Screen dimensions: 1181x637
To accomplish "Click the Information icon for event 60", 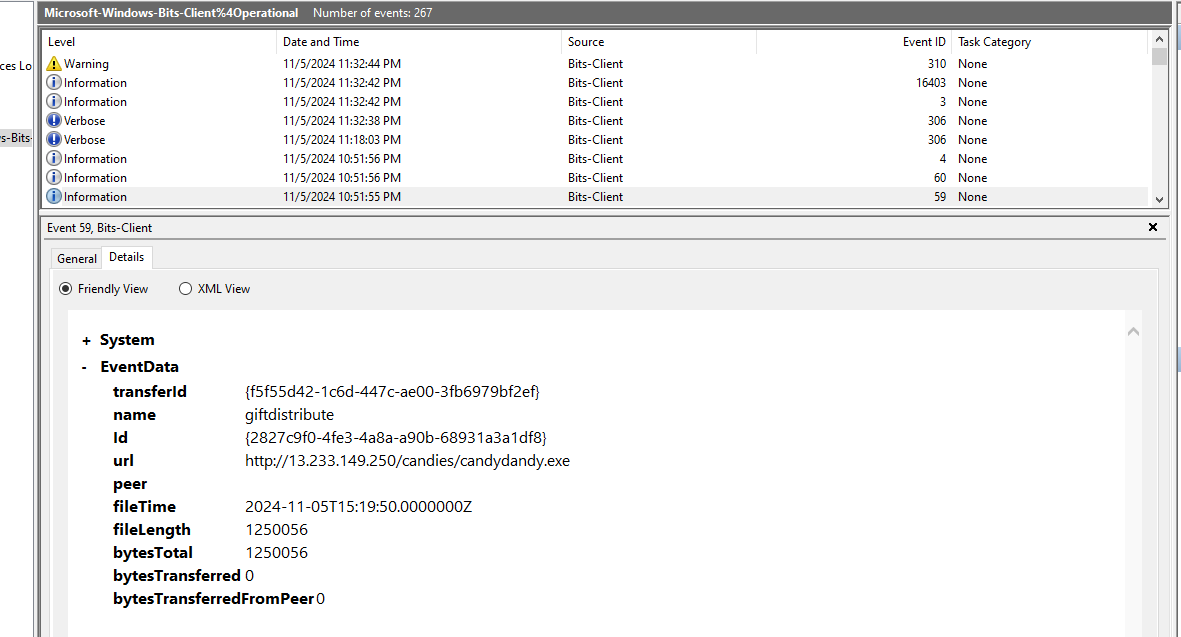I will click(53, 178).
